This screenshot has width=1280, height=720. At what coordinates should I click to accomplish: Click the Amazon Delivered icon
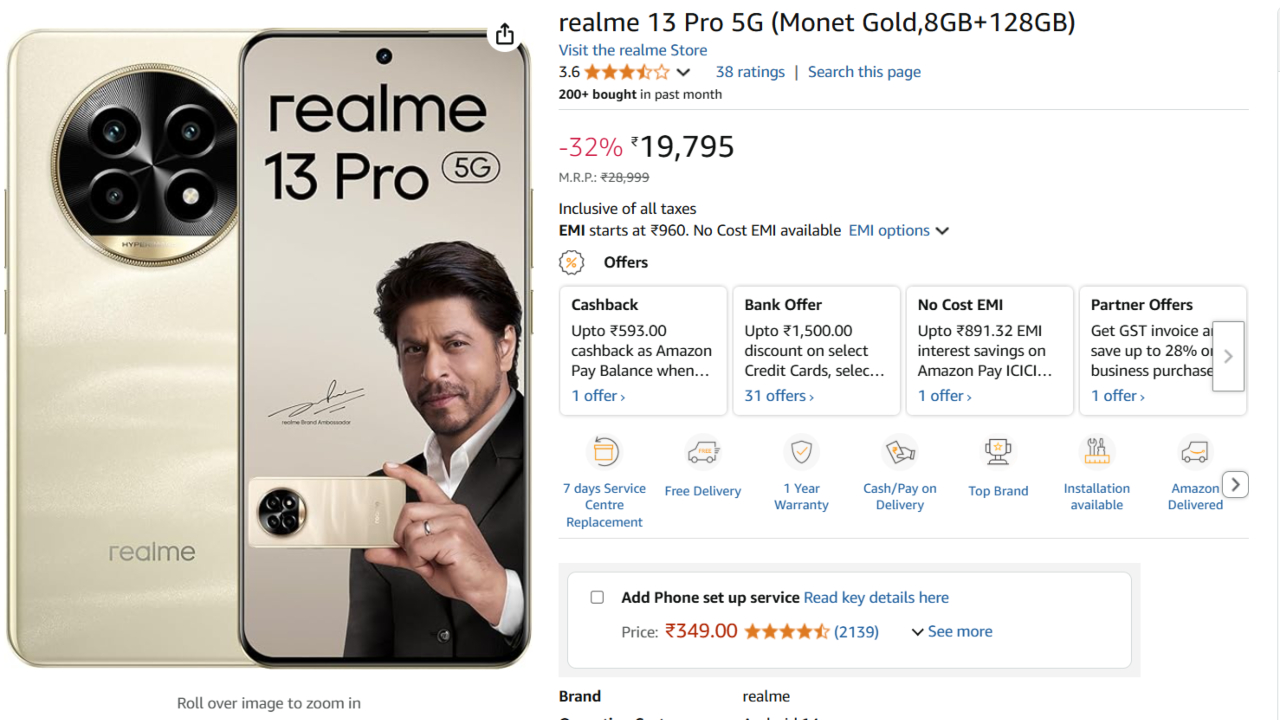coord(1195,452)
